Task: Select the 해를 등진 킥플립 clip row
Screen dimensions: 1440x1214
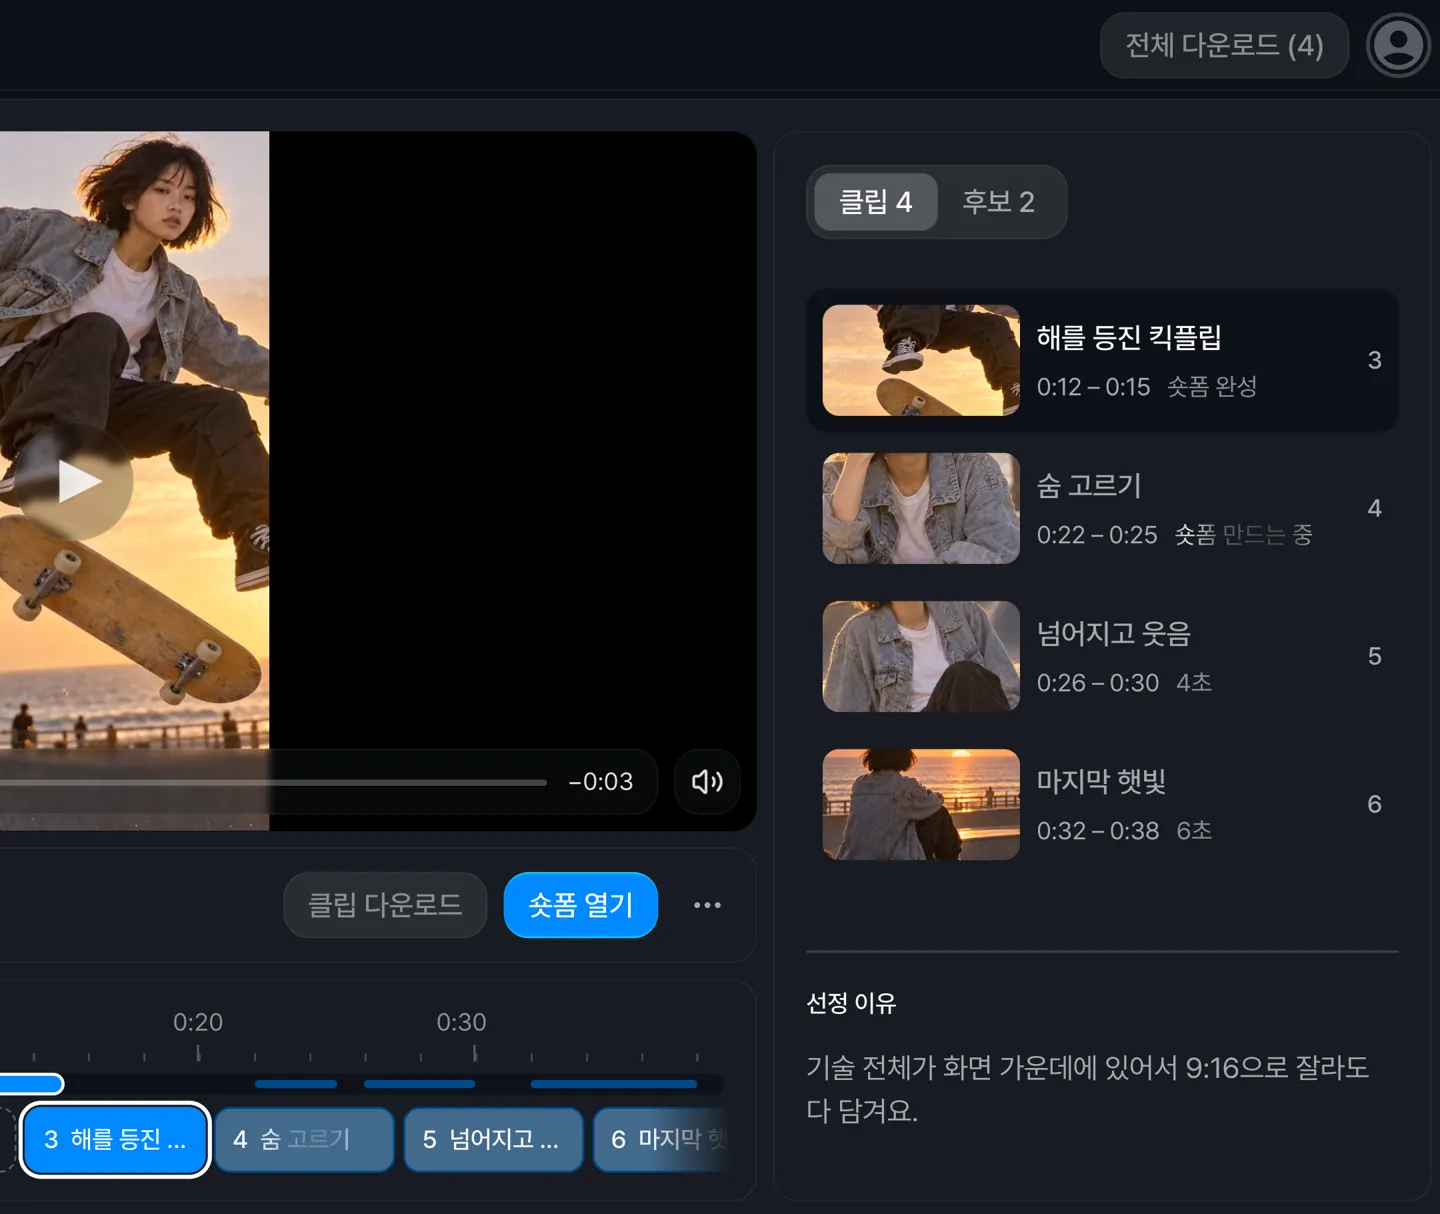Action: pyautogui.click(x=1102, y=360)
